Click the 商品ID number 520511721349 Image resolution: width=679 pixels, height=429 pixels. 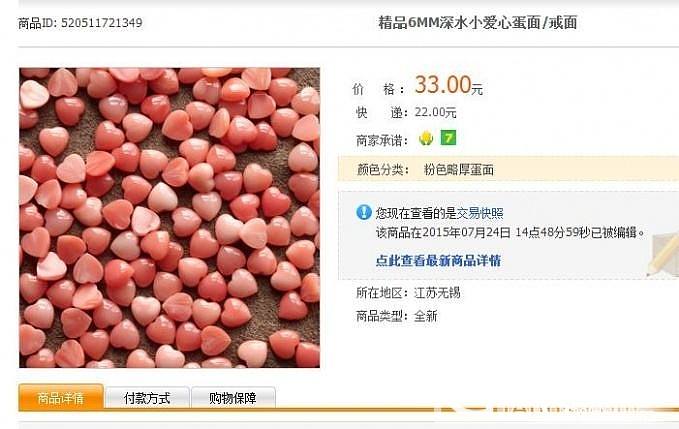tap(102, 23)
